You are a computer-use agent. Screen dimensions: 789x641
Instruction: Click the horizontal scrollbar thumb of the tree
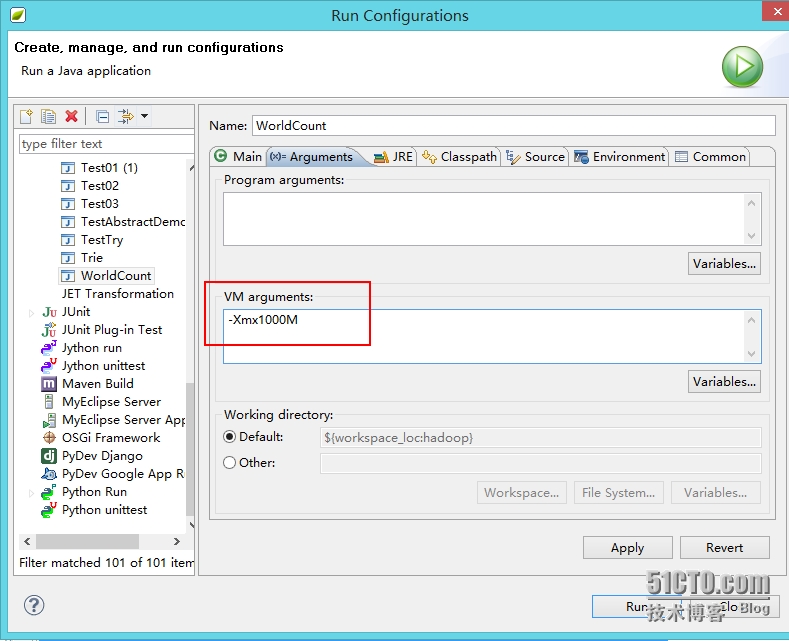point(87,541)
